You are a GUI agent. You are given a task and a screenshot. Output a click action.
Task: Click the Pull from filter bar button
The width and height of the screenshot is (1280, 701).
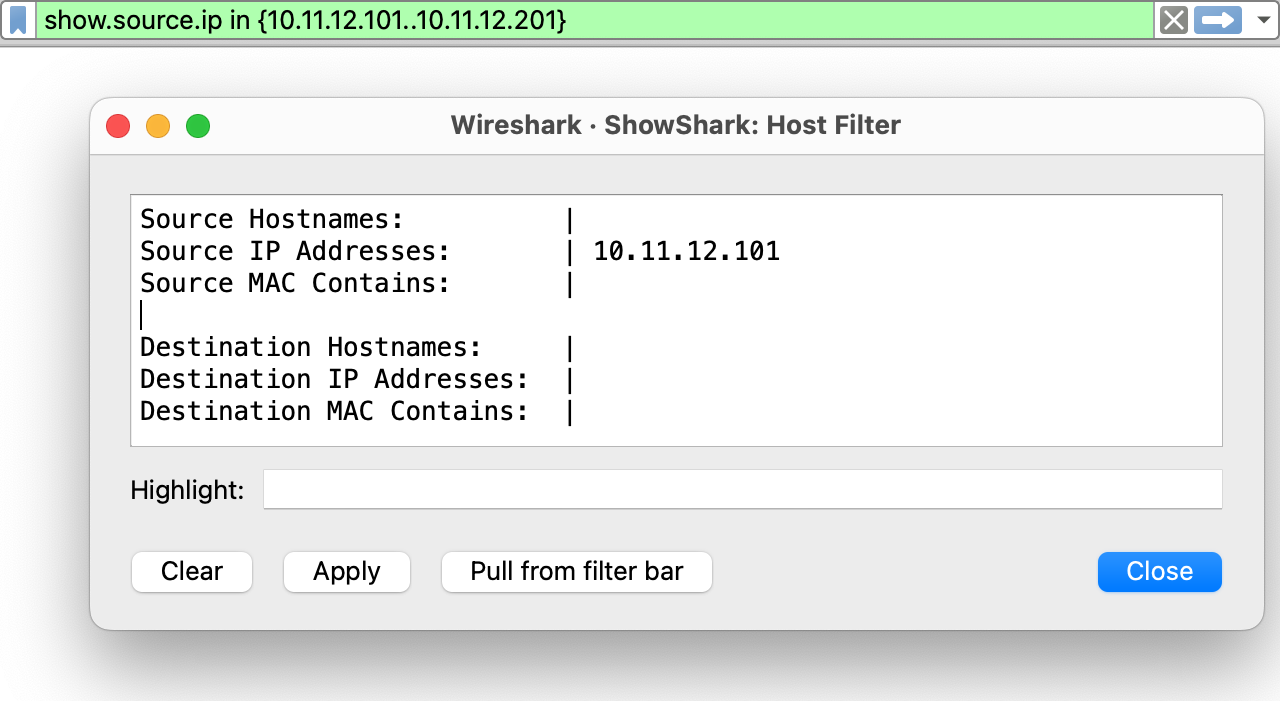pos(577,571)
